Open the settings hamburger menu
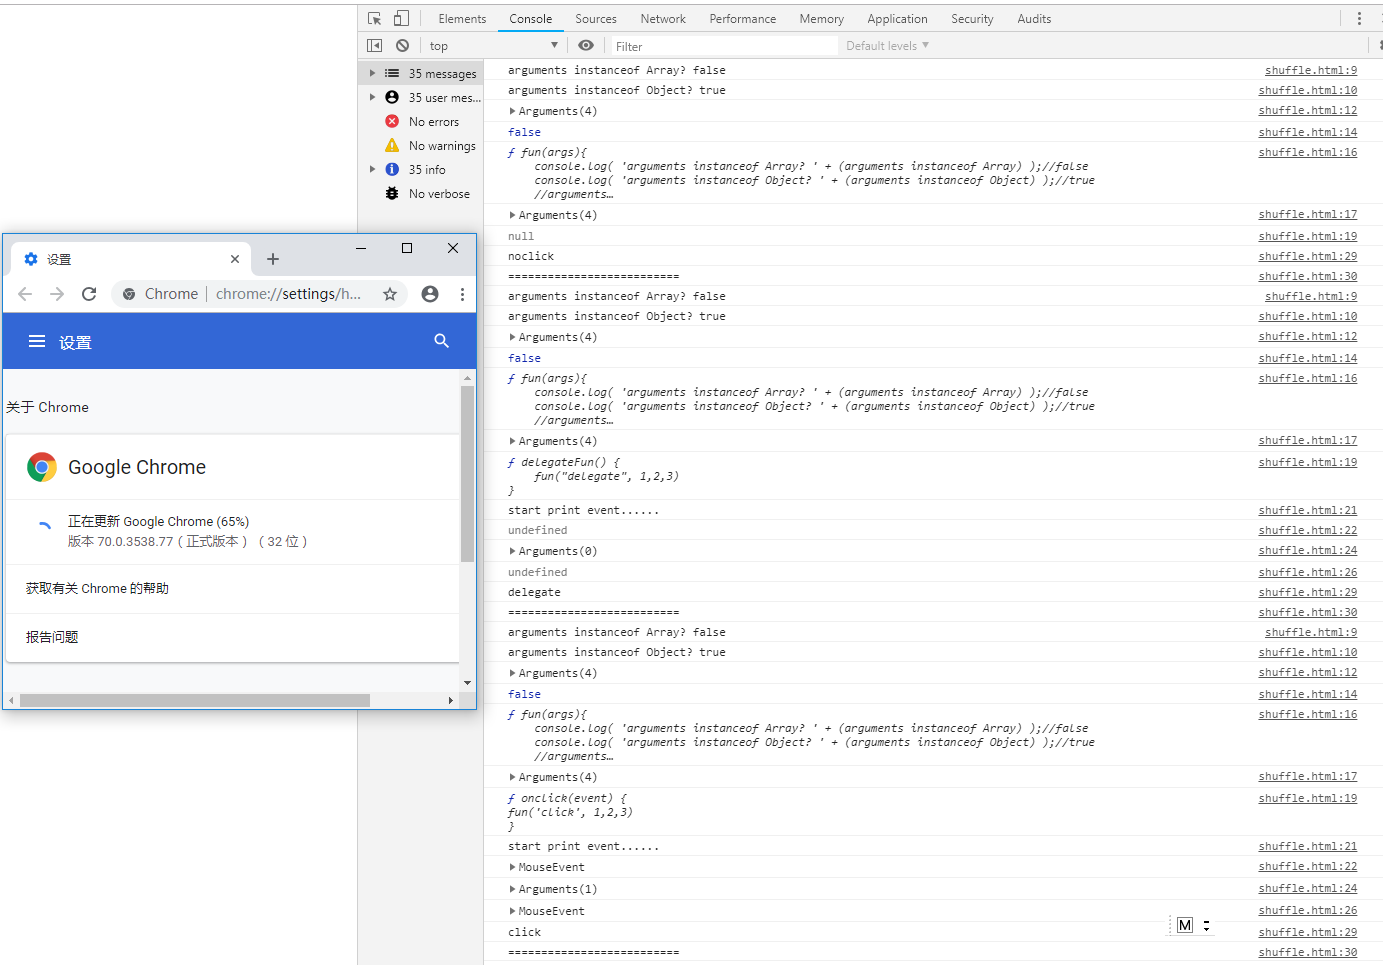1383x965 pixels. [x=37, y=341]
